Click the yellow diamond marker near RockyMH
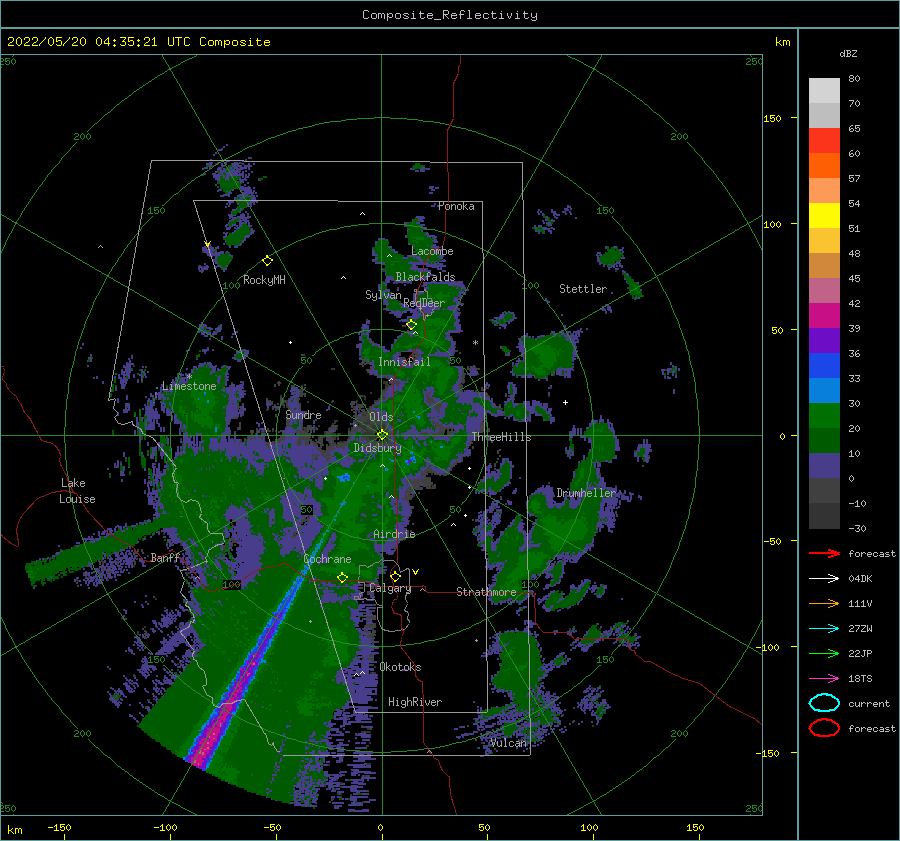 pos(267,261)
